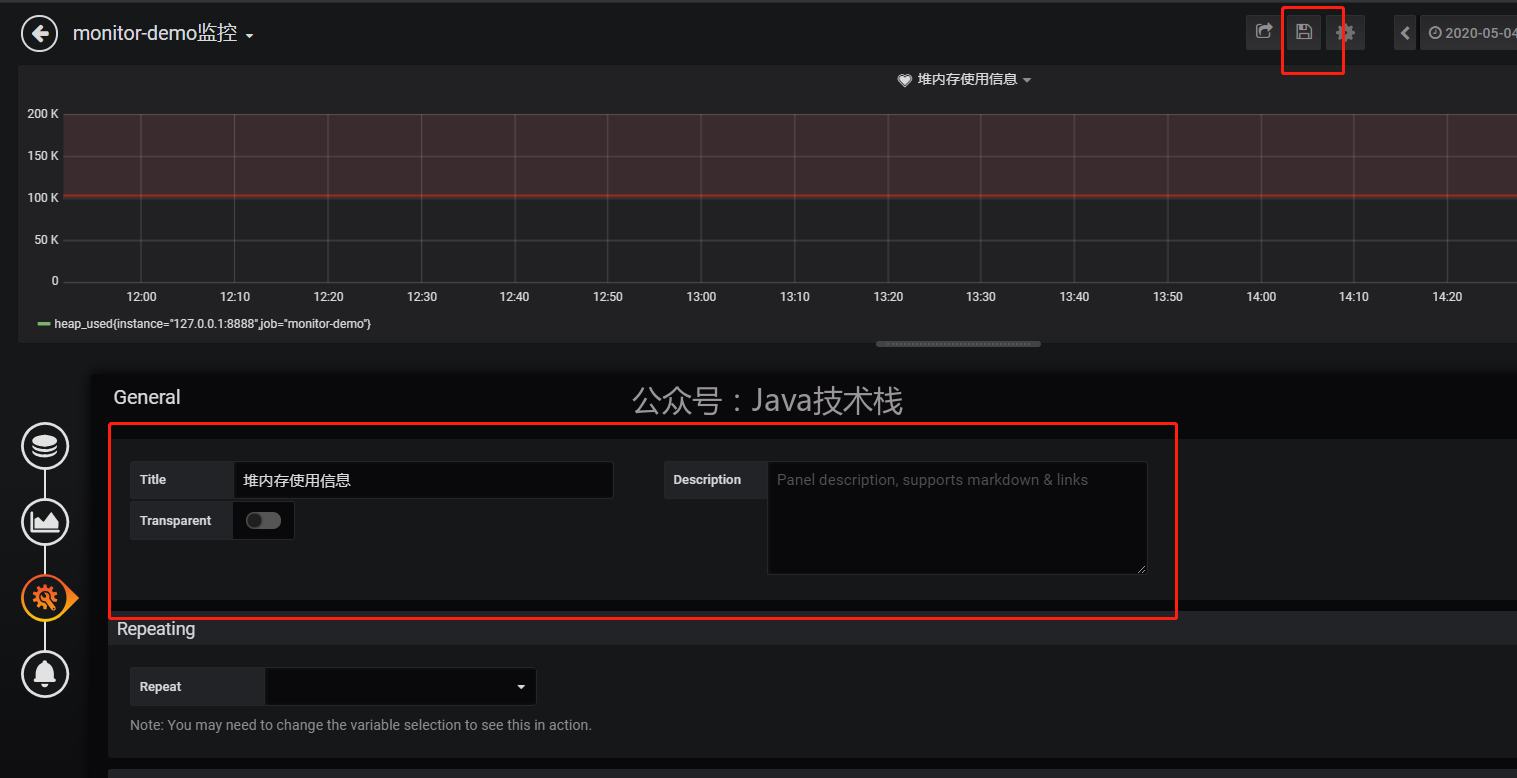
Task: Click the 200 K y-axis label
Action: pos(43,114)
